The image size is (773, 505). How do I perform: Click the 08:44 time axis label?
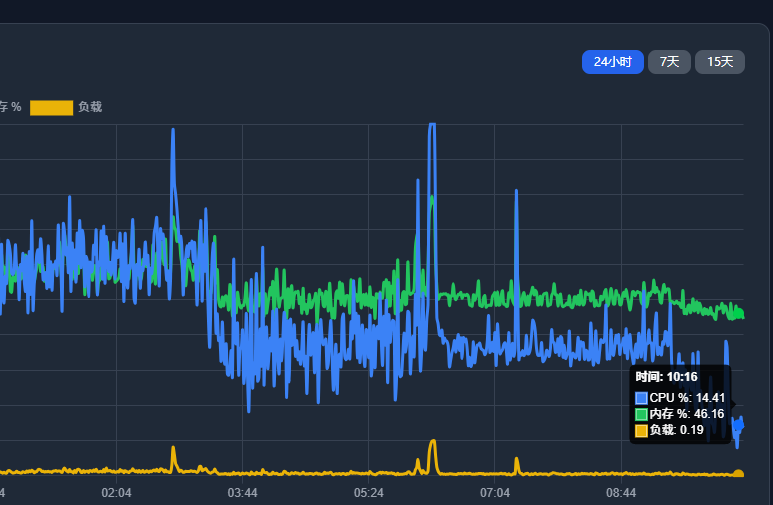pyautogui.click(x=621, y=493)
